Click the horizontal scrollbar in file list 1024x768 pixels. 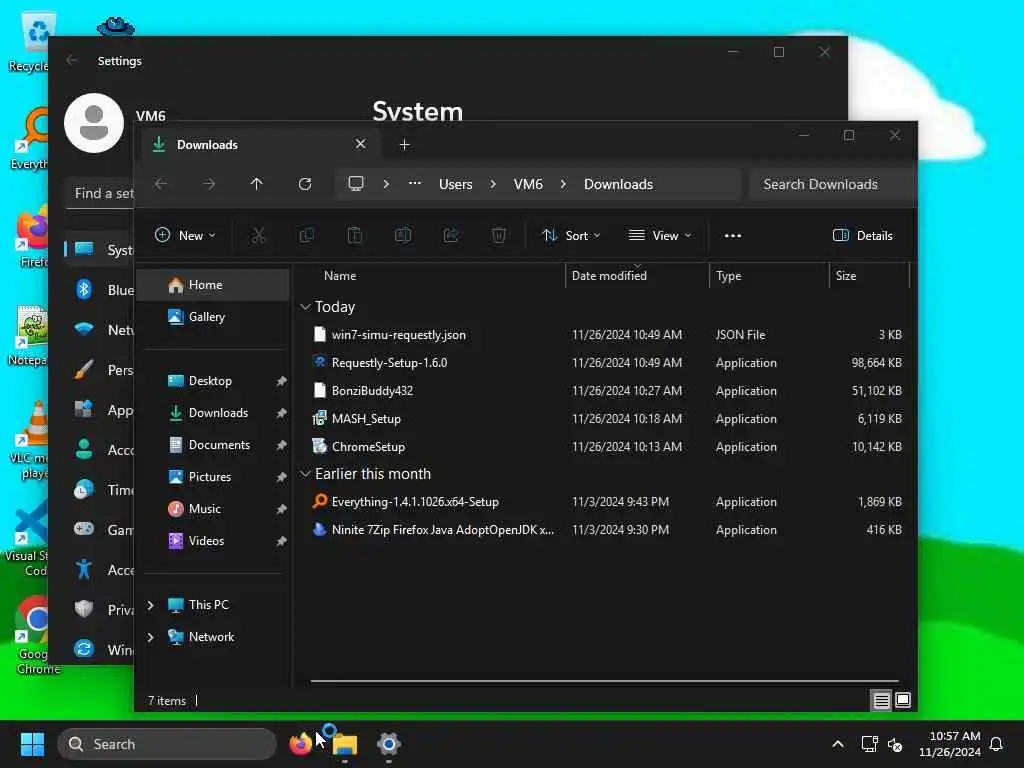click(x=605, y=681)
